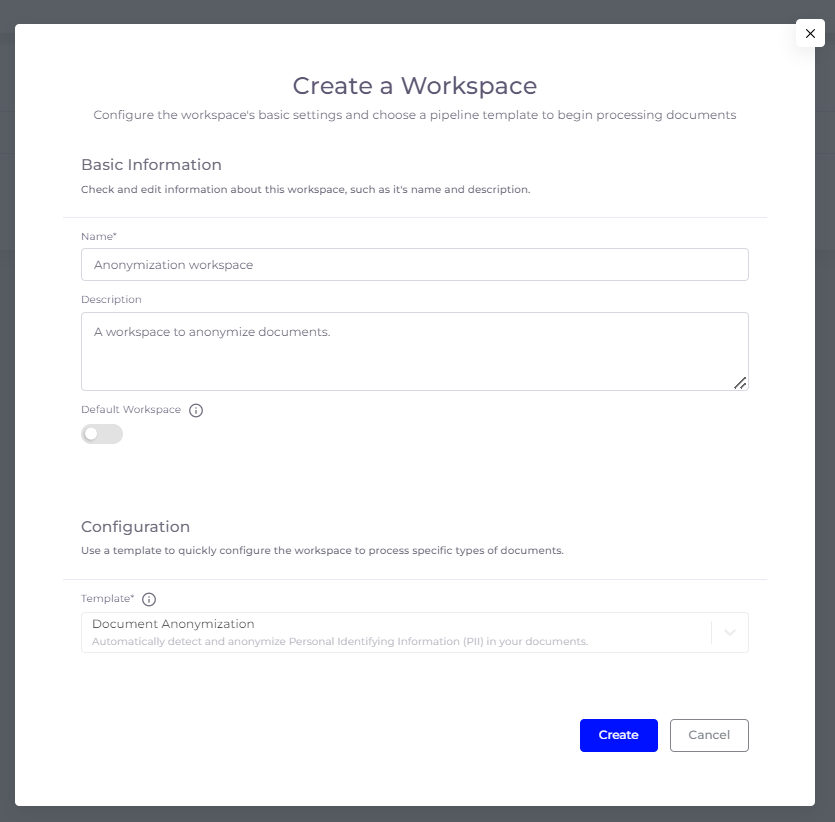The height and width of the screenshot is (822, 835).
Task: Click inside the Name input field
Action: [414, 264]
